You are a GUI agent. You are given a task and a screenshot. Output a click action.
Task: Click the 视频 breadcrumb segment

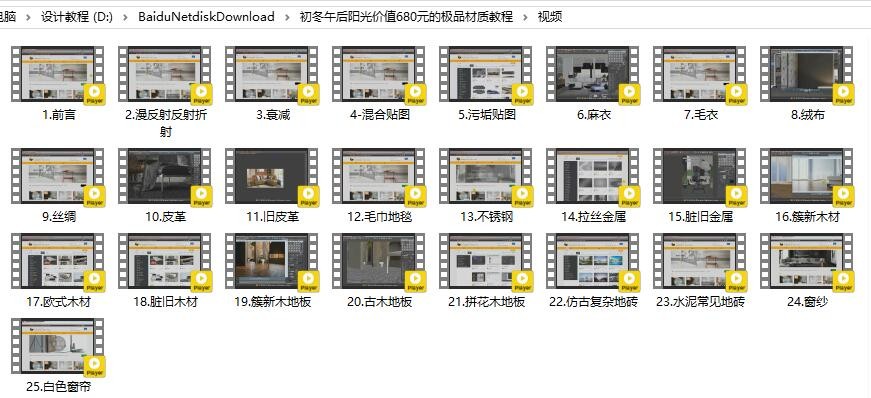coord(550,17)
